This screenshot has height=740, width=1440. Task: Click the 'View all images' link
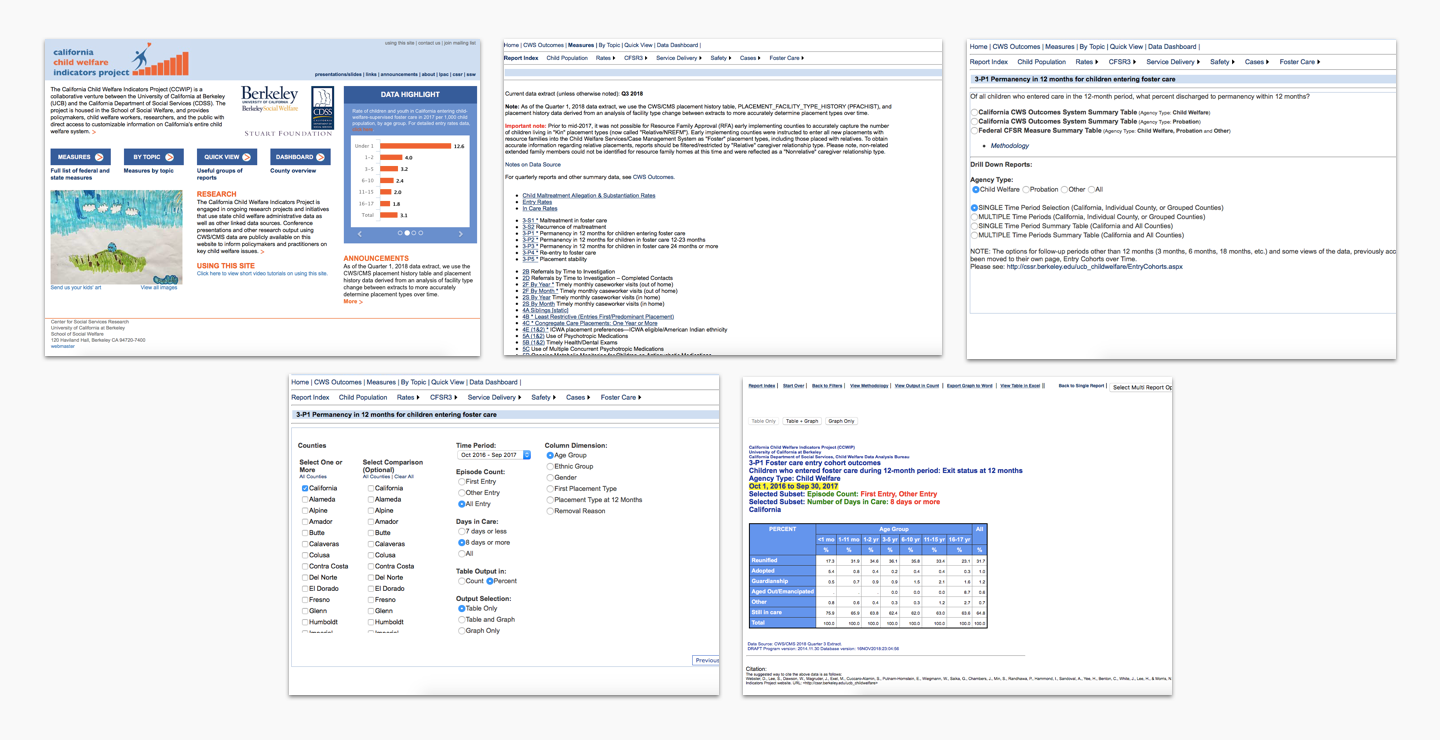coord(158,288)
